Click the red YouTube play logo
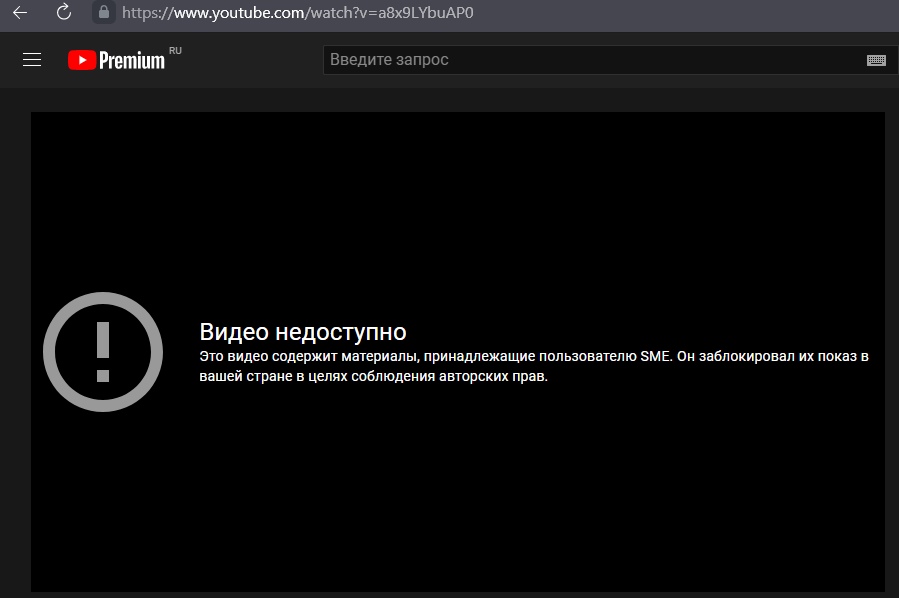 pyautogui.click(x=81, y=60)
